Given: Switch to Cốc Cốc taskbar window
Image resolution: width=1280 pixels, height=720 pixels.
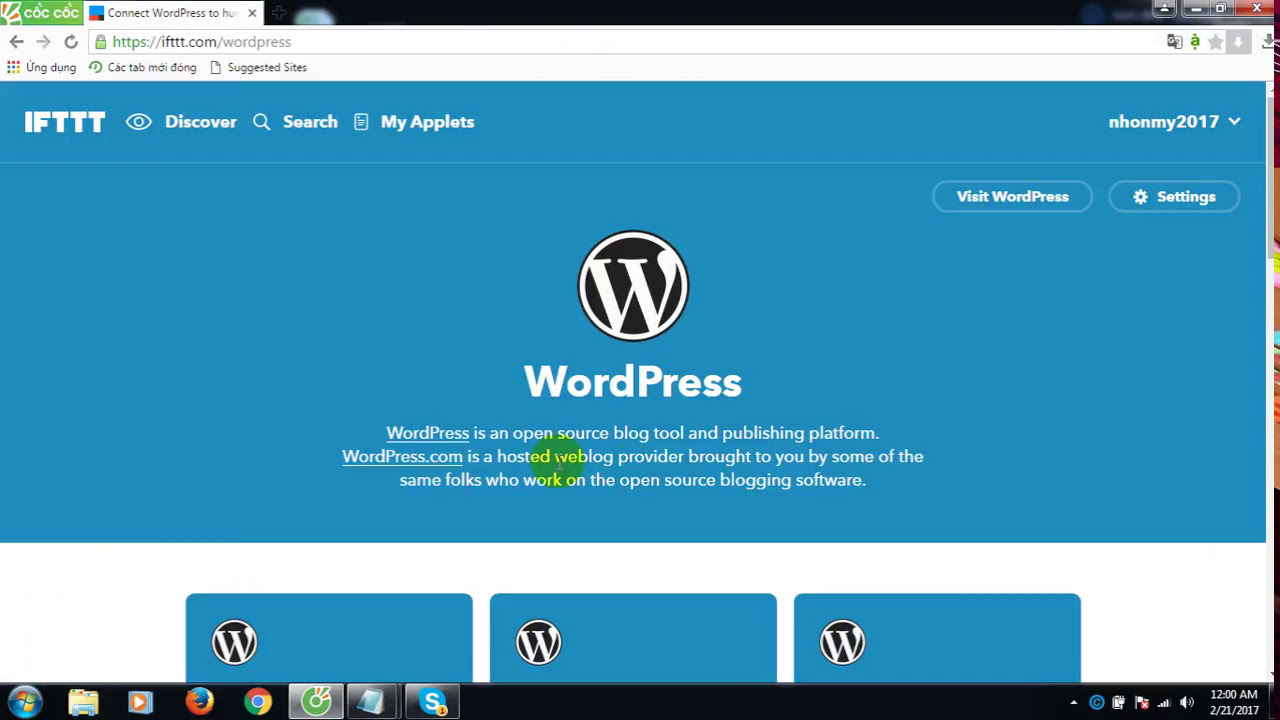Looking at the screenshot, I should click(316, 702).
